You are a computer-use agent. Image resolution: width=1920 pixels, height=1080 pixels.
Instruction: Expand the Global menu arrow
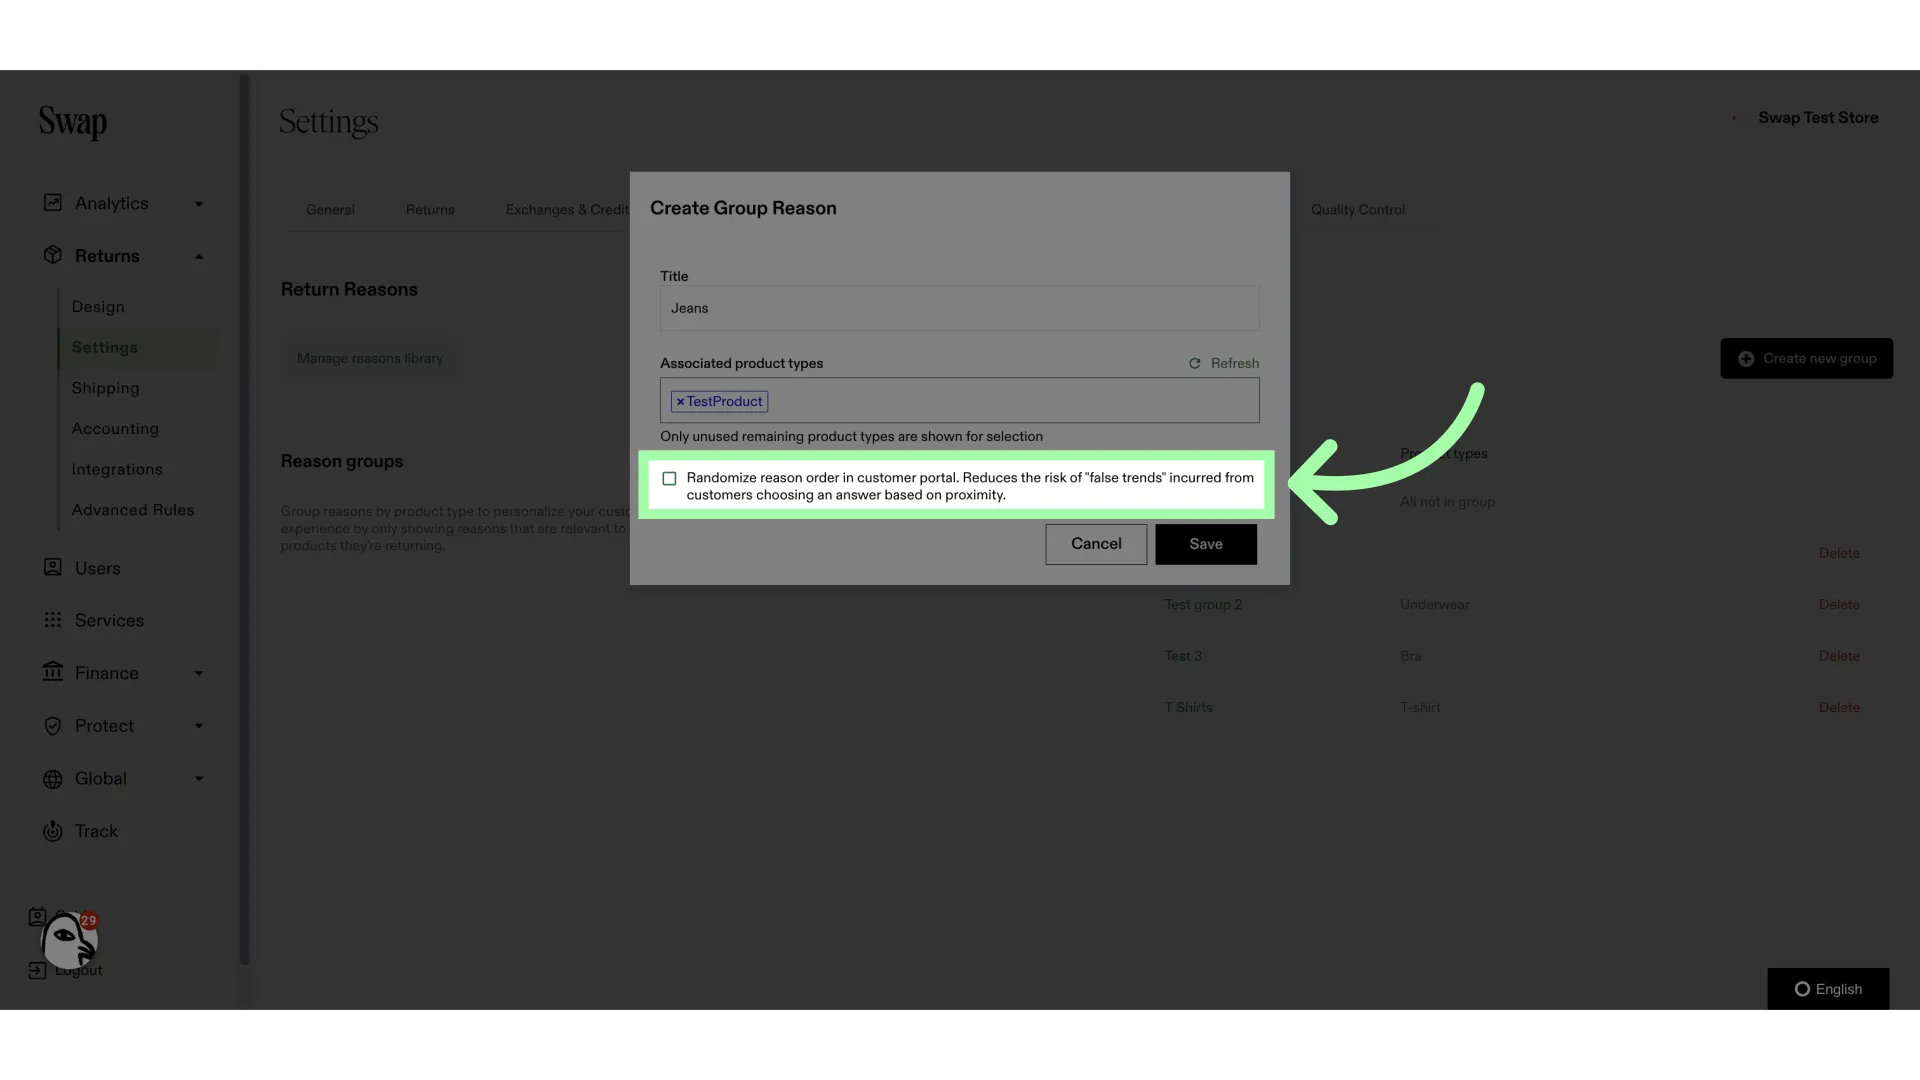(x=199, y=779)
